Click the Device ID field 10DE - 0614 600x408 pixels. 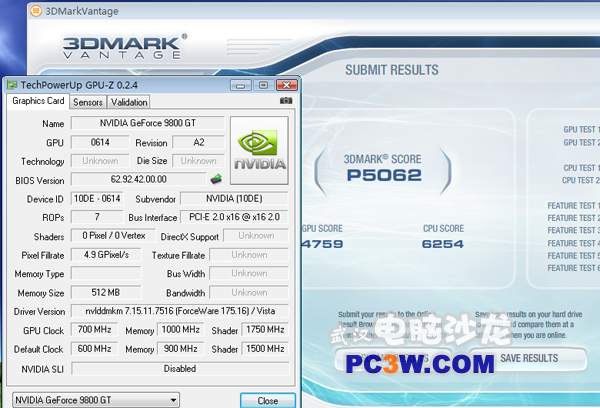click(97, 198)
